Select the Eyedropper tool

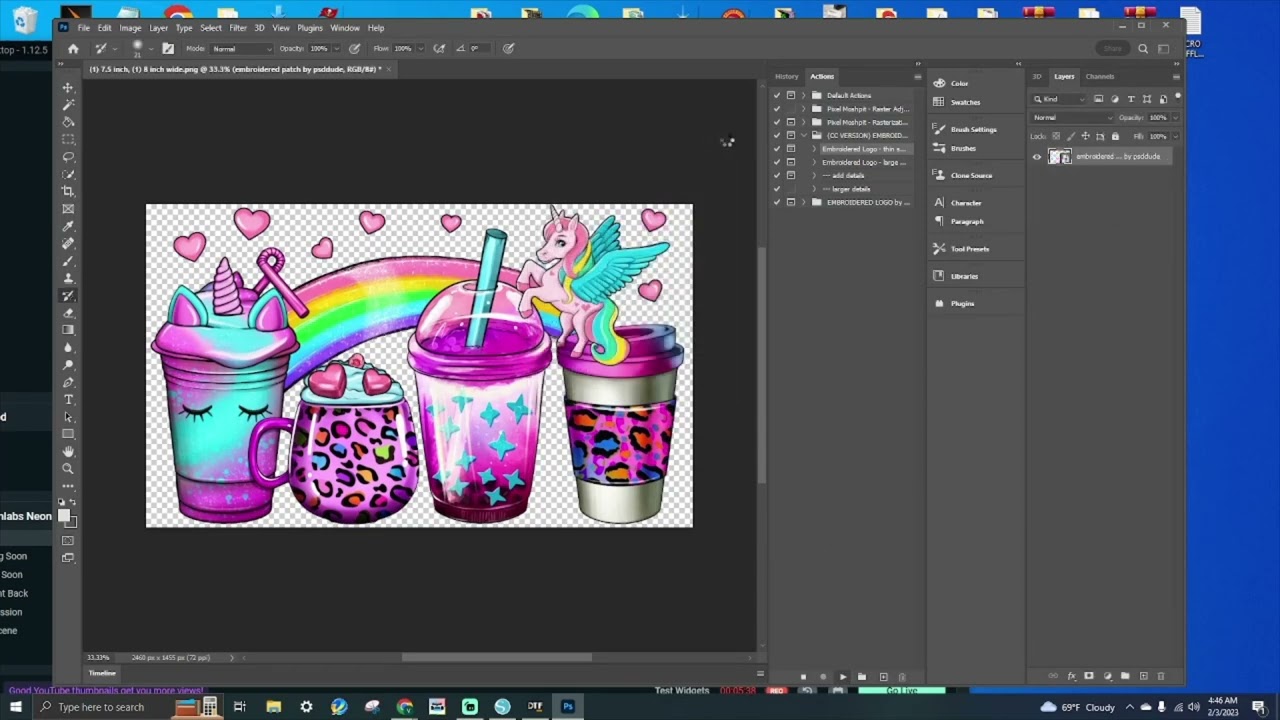68,226
